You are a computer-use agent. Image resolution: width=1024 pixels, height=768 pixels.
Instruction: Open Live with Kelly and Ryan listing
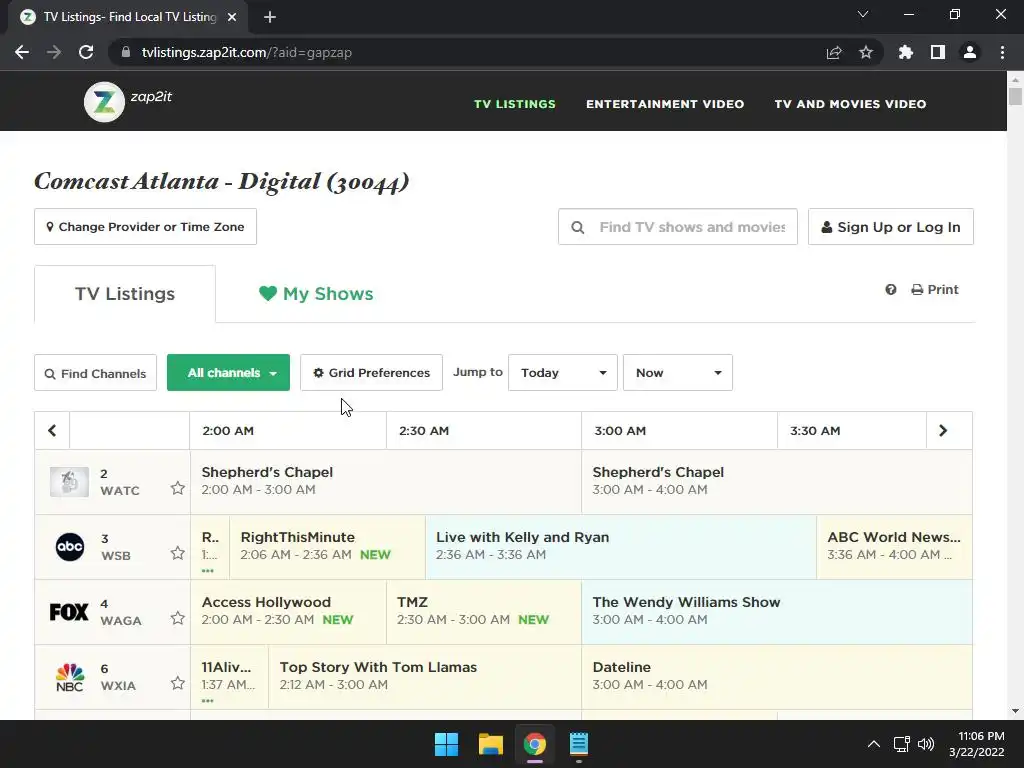tap(621, 547)
